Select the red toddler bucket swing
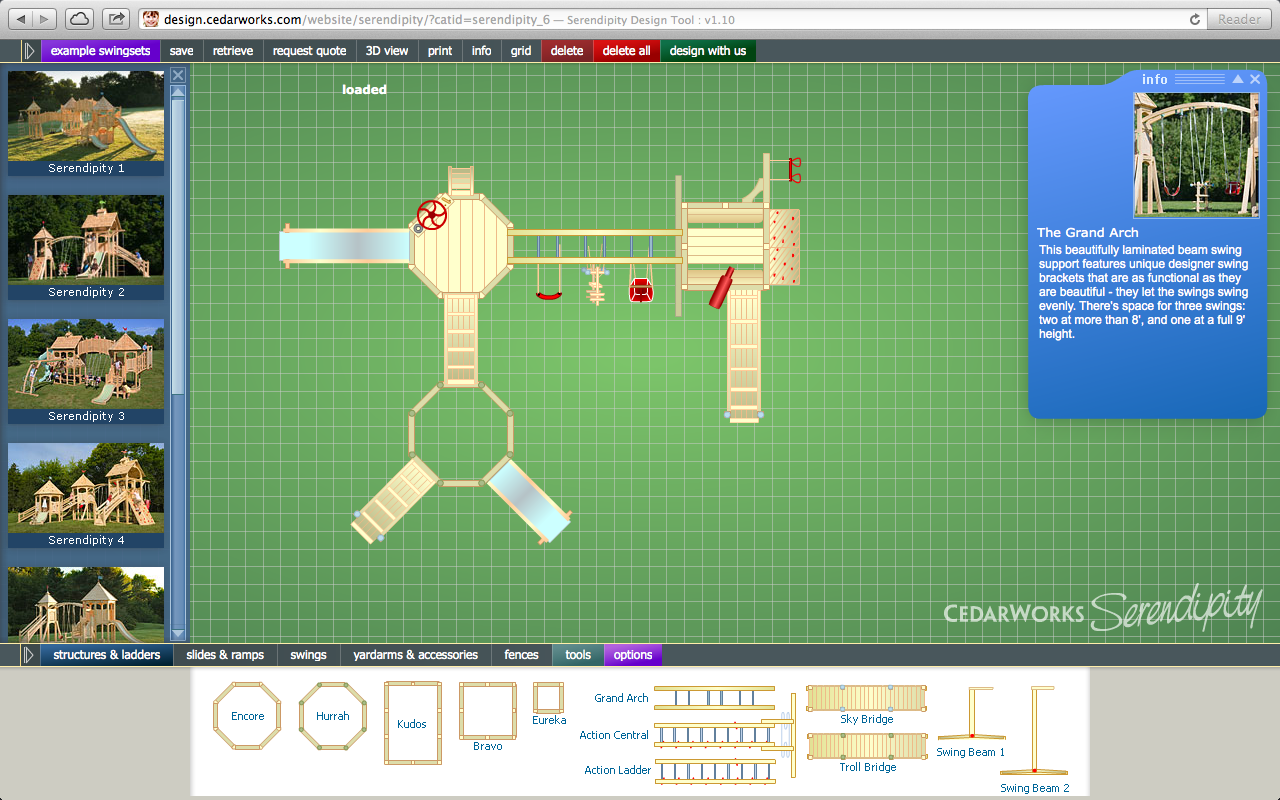 (x=641, y=290)
